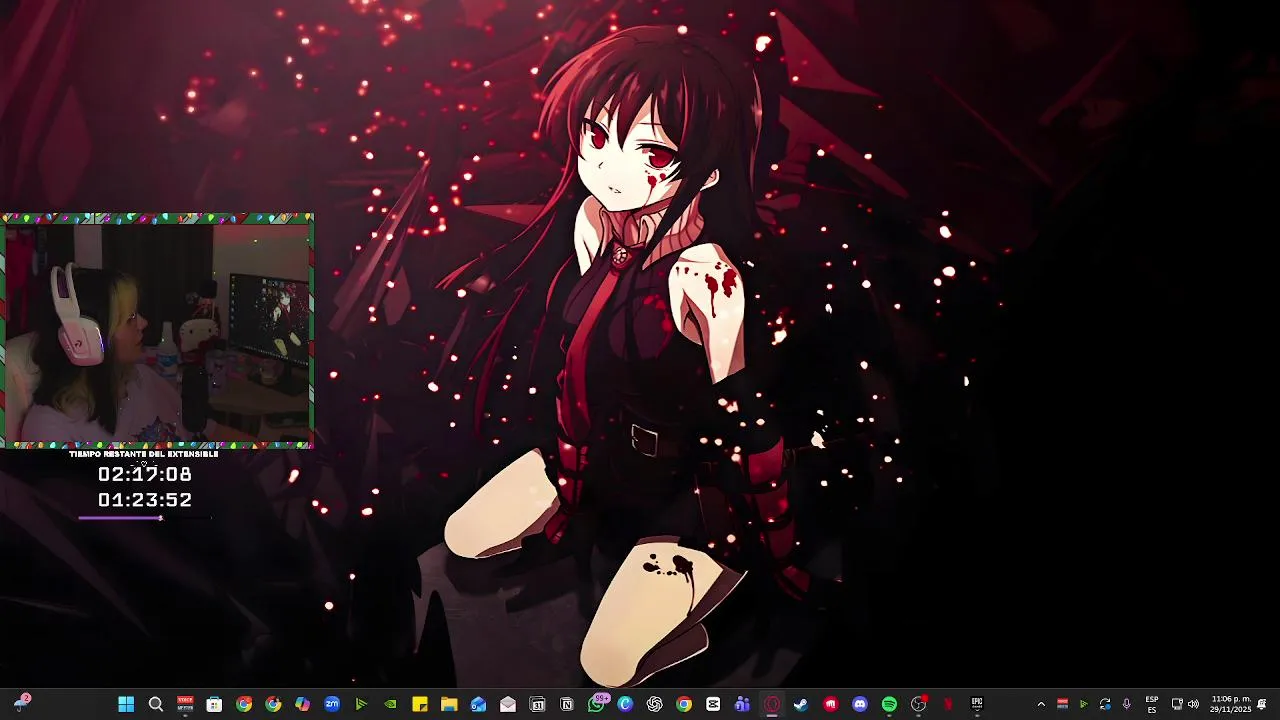The image size is (1280, 720).
Task: Open Steam from the taskbar
Action: point(801,704)
